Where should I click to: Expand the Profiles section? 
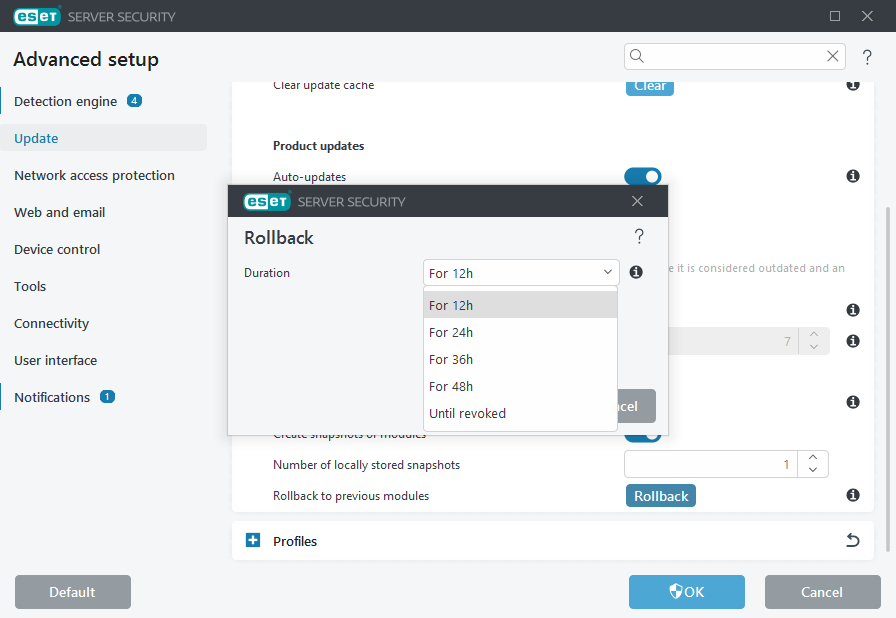253,541
